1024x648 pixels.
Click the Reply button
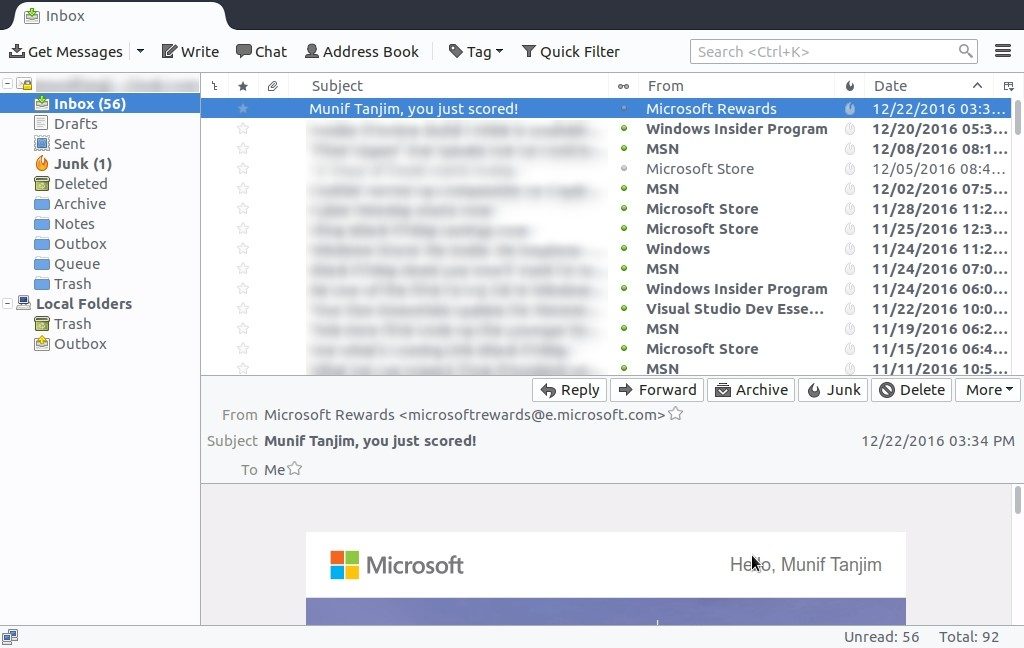click(x=569, y=390)
